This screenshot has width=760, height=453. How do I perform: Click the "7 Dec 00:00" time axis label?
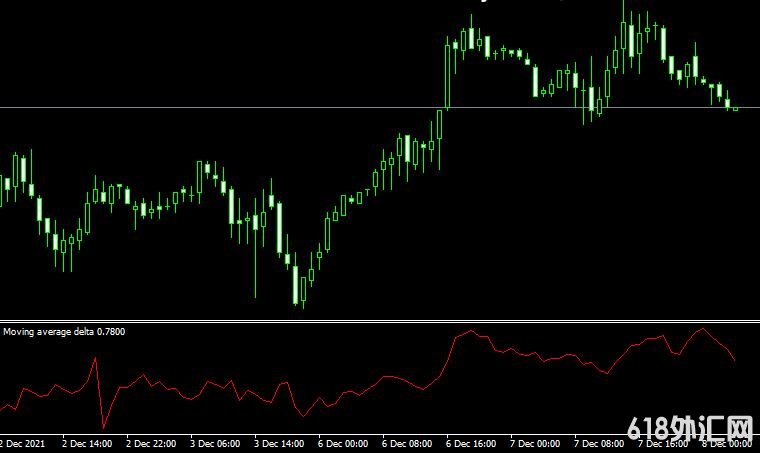pyautogui.click(x=535, y=444)
